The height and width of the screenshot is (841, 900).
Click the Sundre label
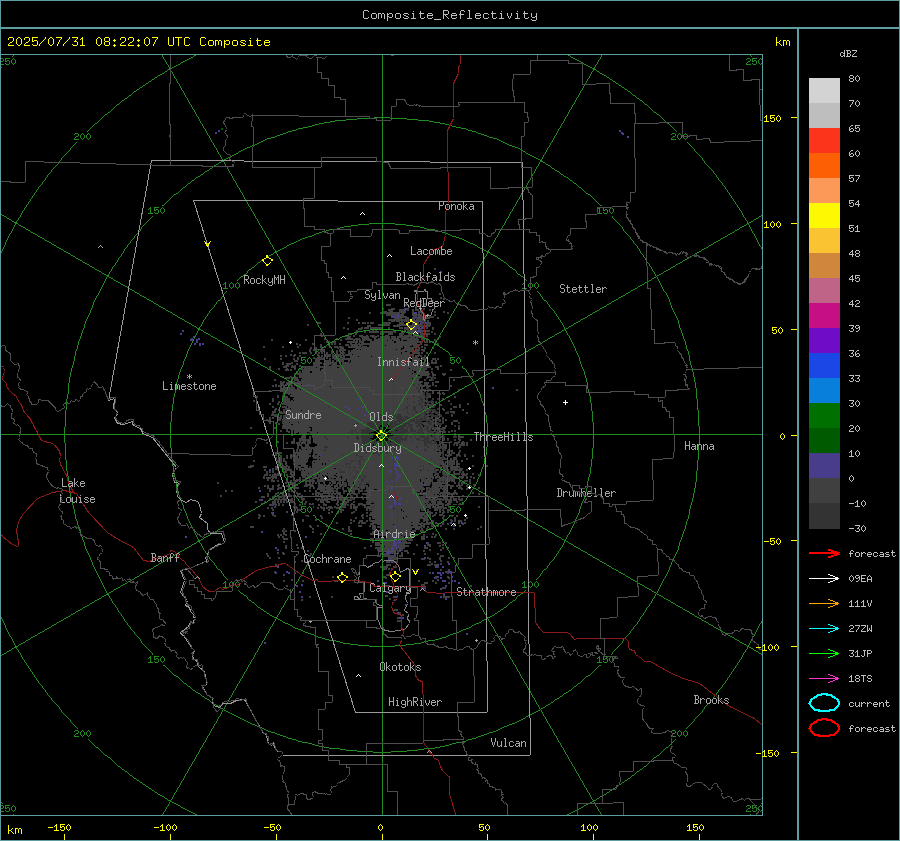tap(303, 414)
